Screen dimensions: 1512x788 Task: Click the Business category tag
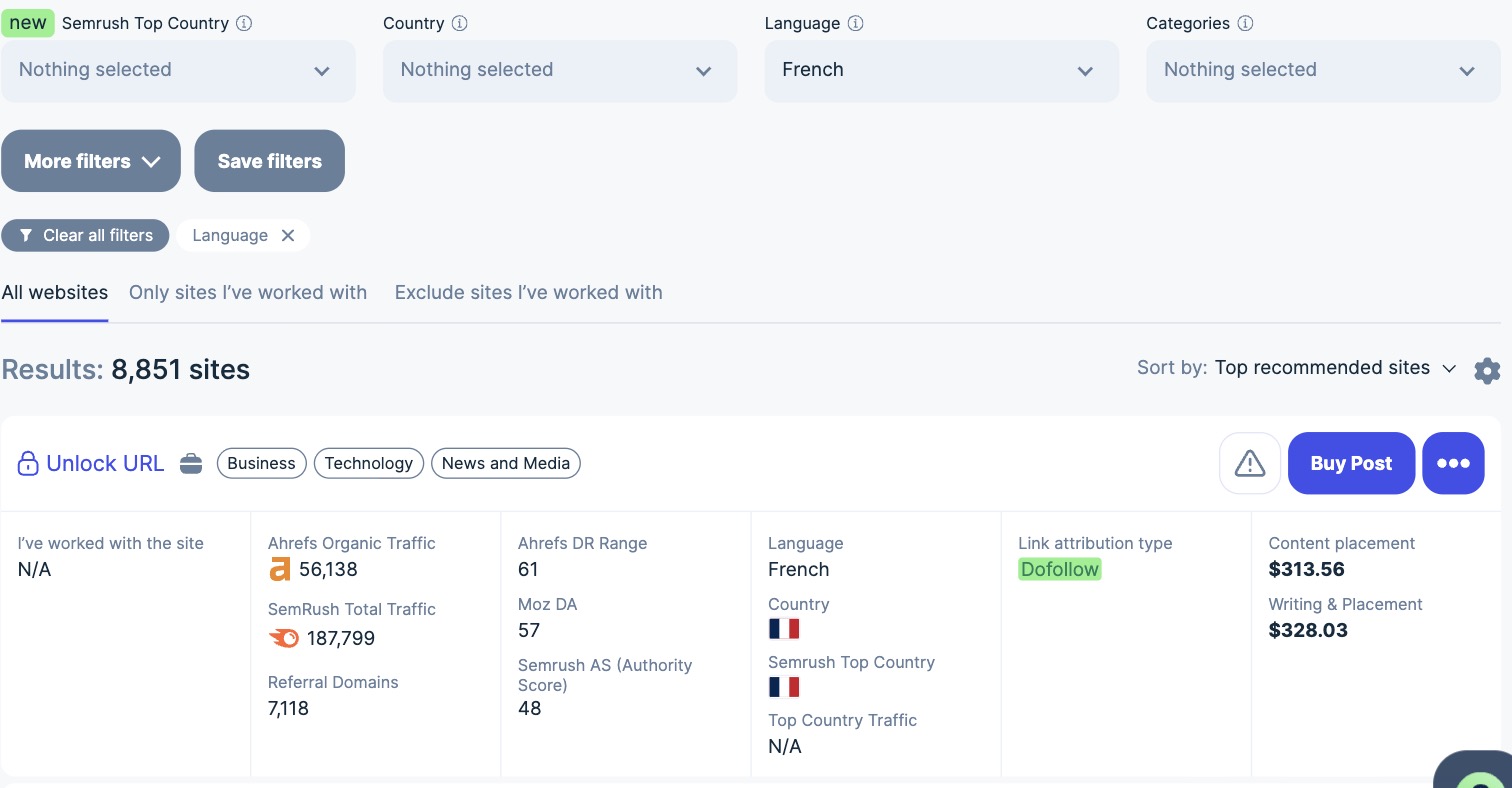262,463
